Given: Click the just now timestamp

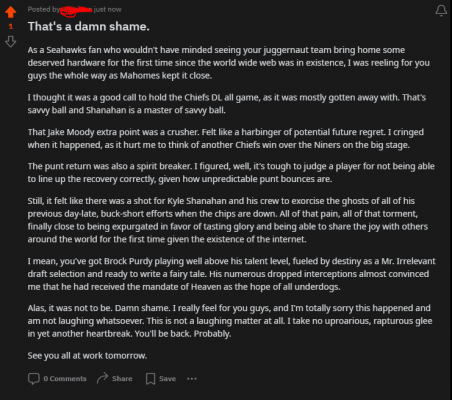Looking at the screenshot, I should (107, 10).
